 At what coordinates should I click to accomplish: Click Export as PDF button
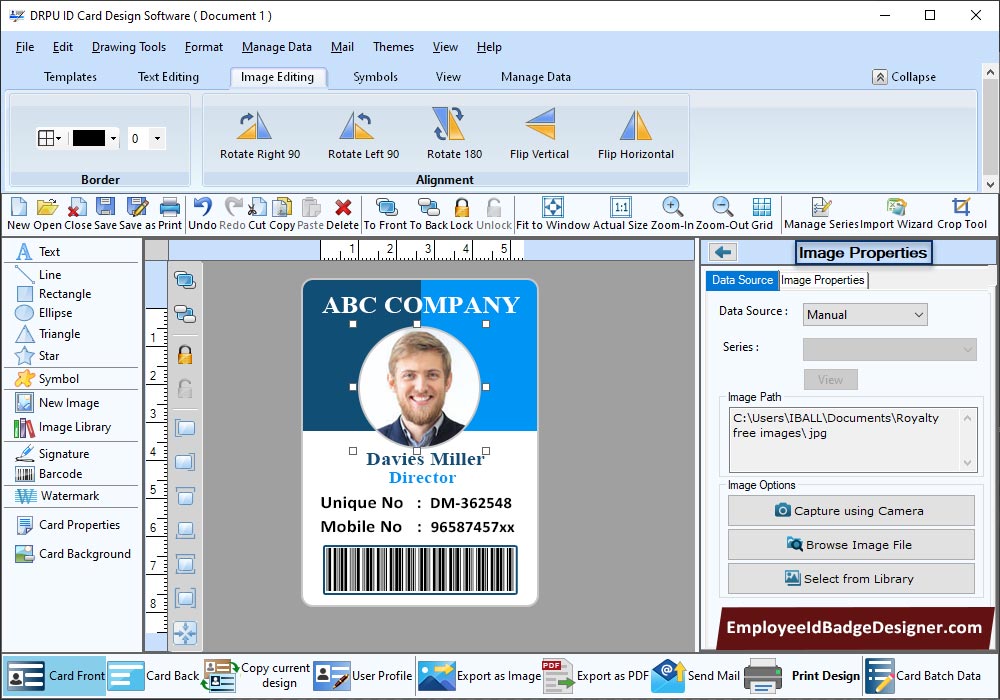click(x=595, y=676)
